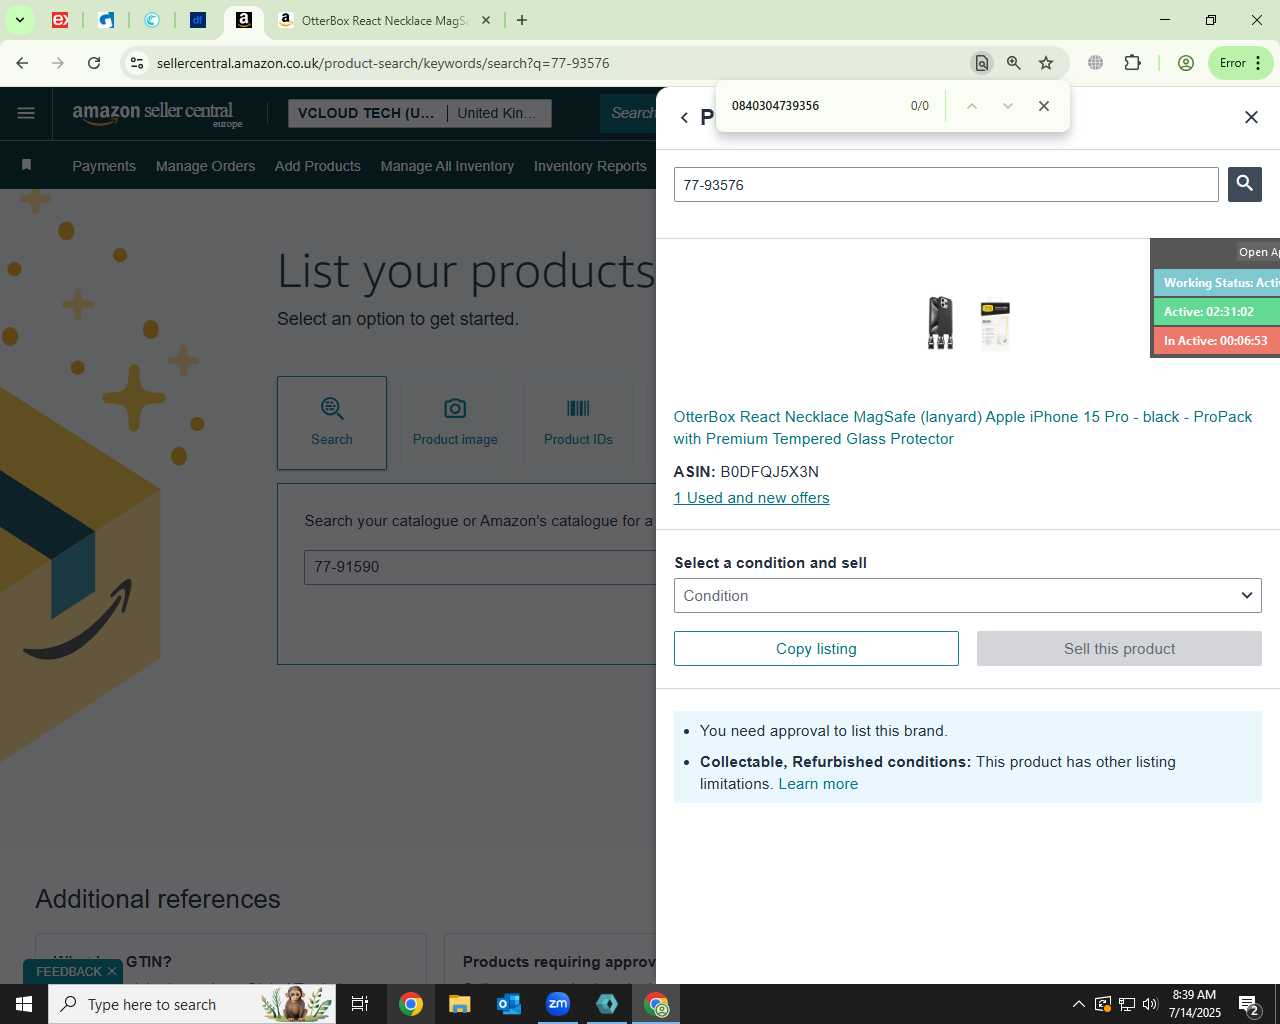Screen dimensions: 1280x1024
Task: Select the Search listing option tile
Action: (332, 423)
